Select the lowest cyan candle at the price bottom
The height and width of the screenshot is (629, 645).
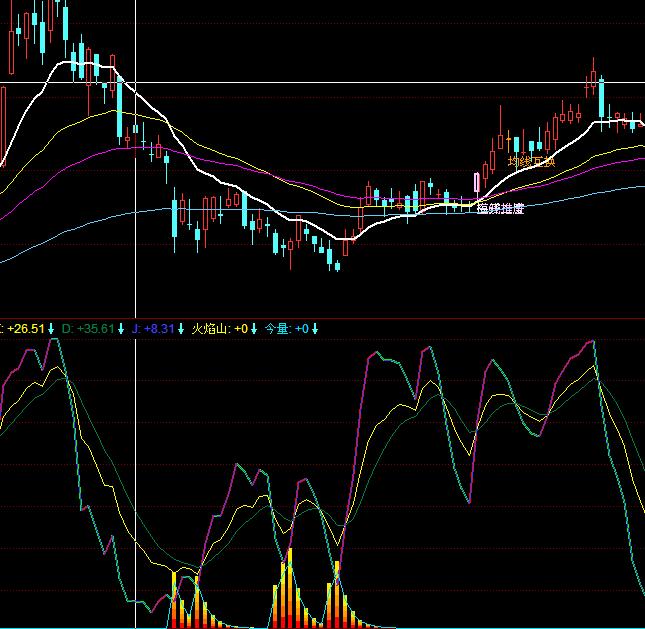(x=336, y=262)
